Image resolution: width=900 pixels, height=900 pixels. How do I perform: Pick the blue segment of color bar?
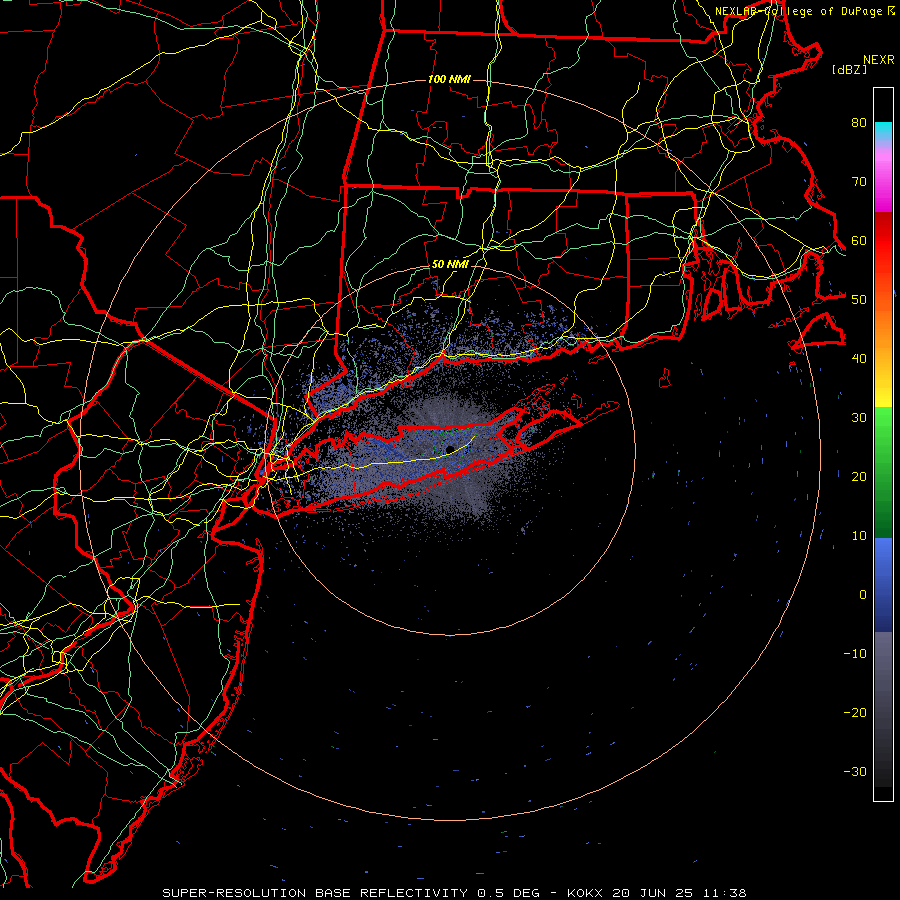click(x=883, y=585)
